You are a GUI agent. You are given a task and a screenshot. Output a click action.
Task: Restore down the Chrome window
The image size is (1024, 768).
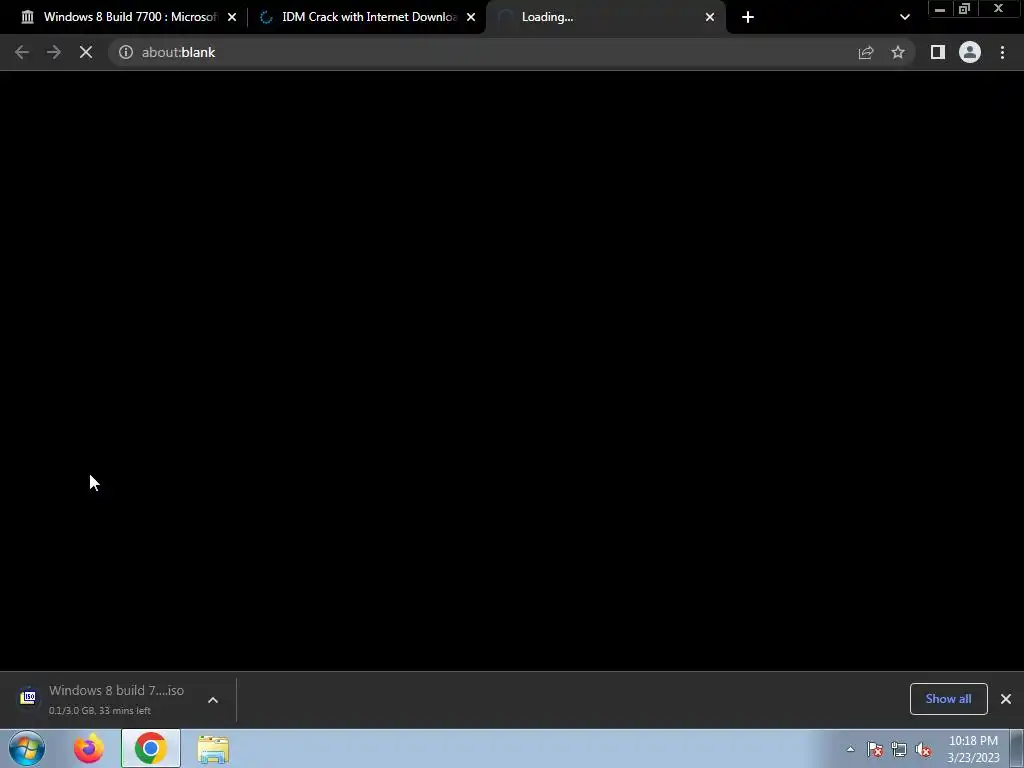964,9
